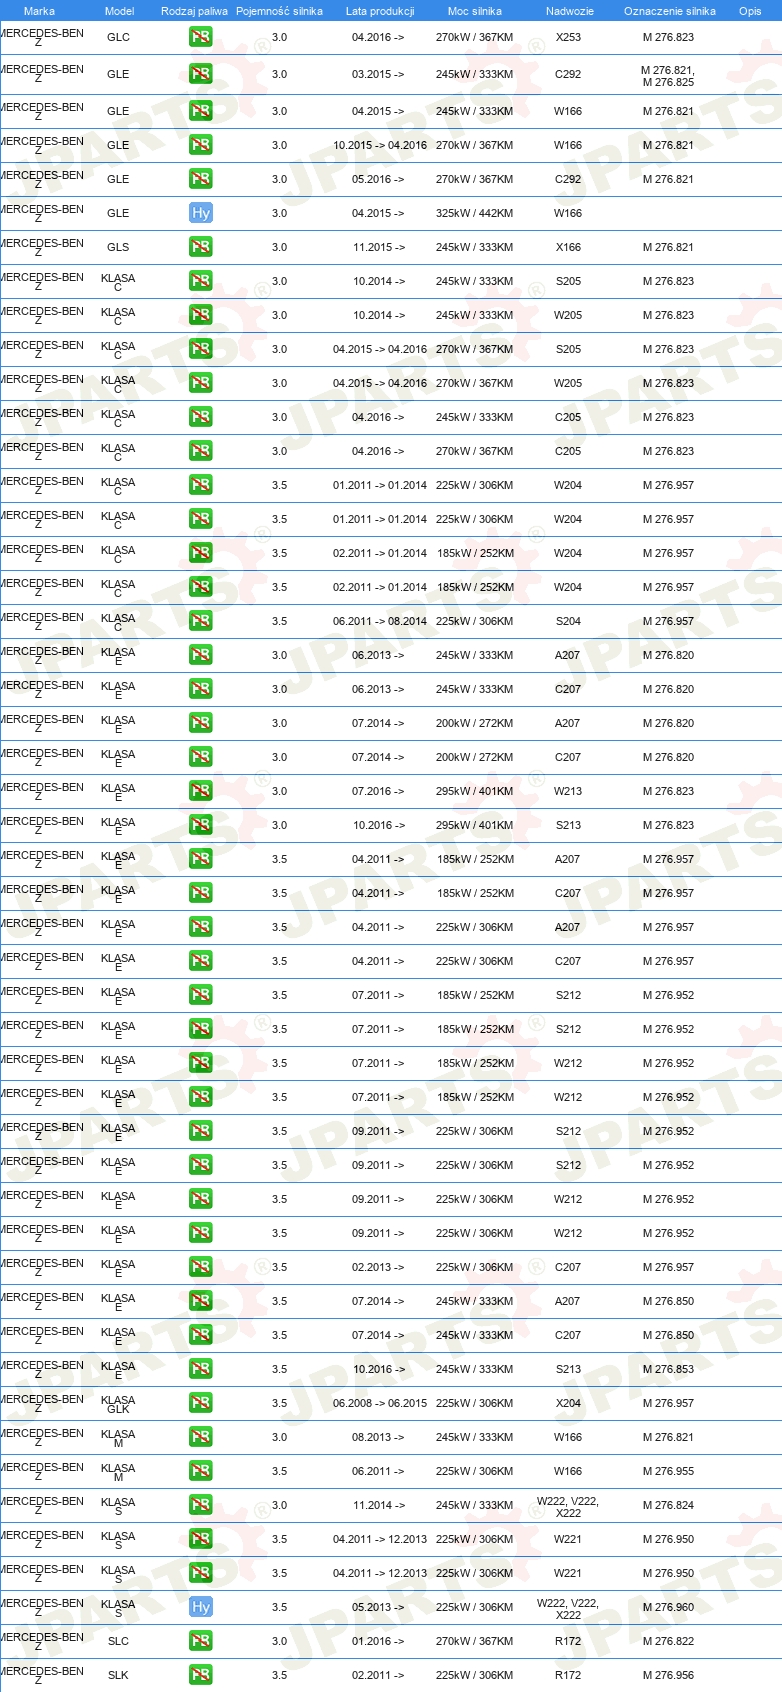Click the petrol fuel icon in the GLC X253 row
The height and width of the screenshot is (1692, 782).
click(x=201, y=37)
